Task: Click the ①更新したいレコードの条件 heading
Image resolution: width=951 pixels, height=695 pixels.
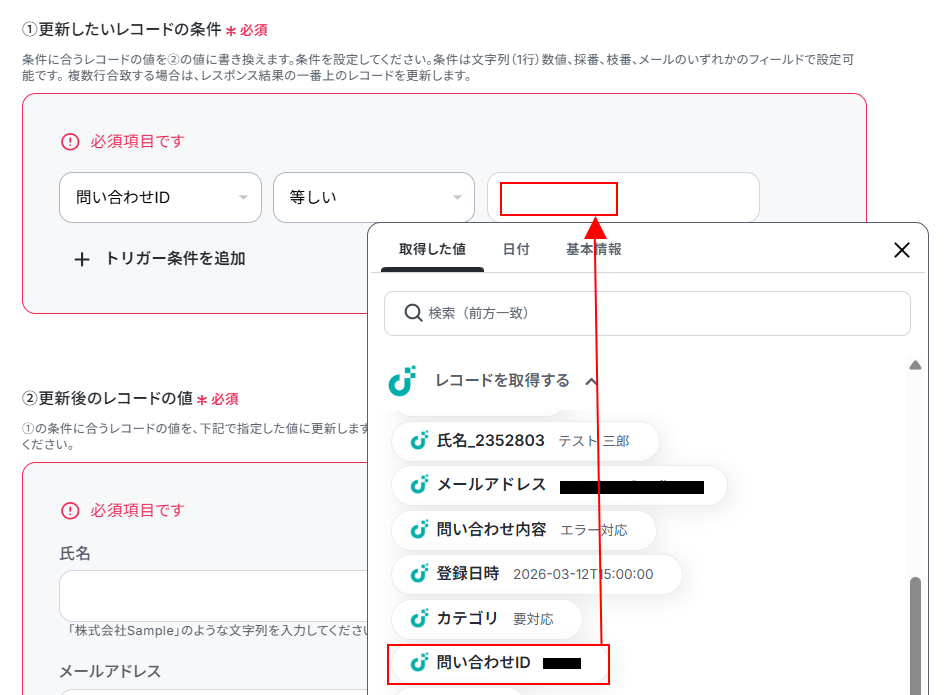Action: (122, 30)
